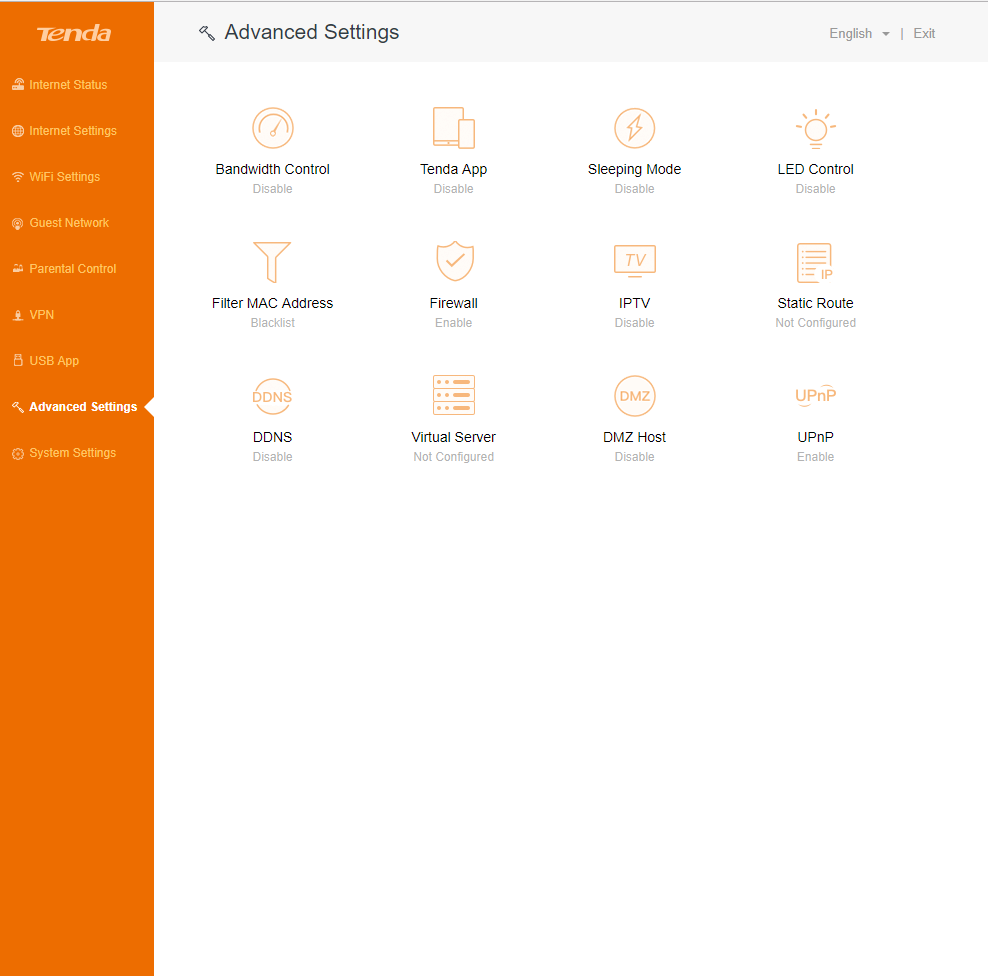This screenshot has width=988, height=976.
Task: Click the VPN sidebar icon
Action: (x=18, y=315)
